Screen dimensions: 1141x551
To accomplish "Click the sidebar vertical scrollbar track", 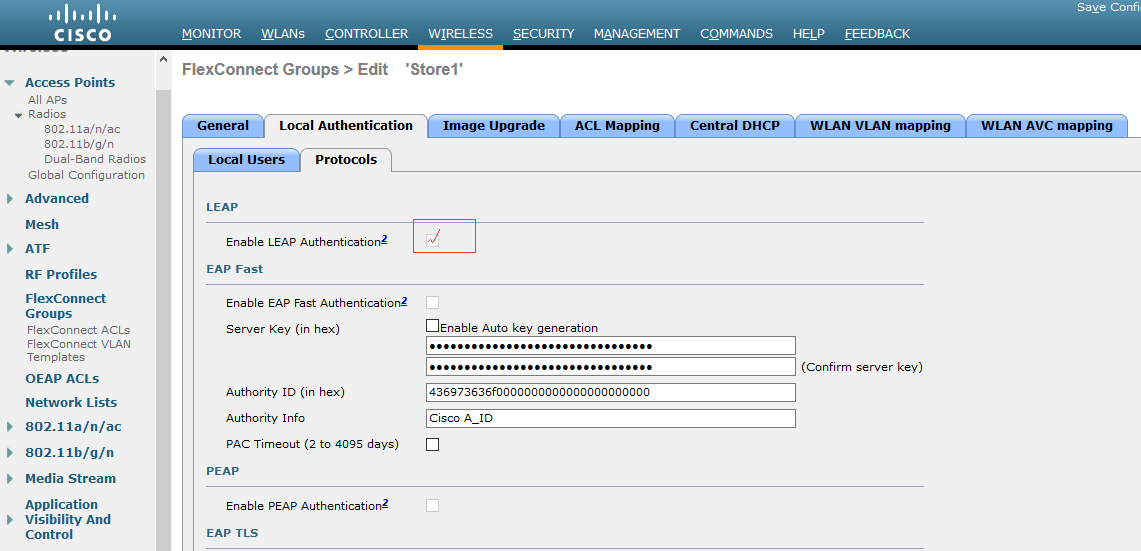I will [163, 320].
